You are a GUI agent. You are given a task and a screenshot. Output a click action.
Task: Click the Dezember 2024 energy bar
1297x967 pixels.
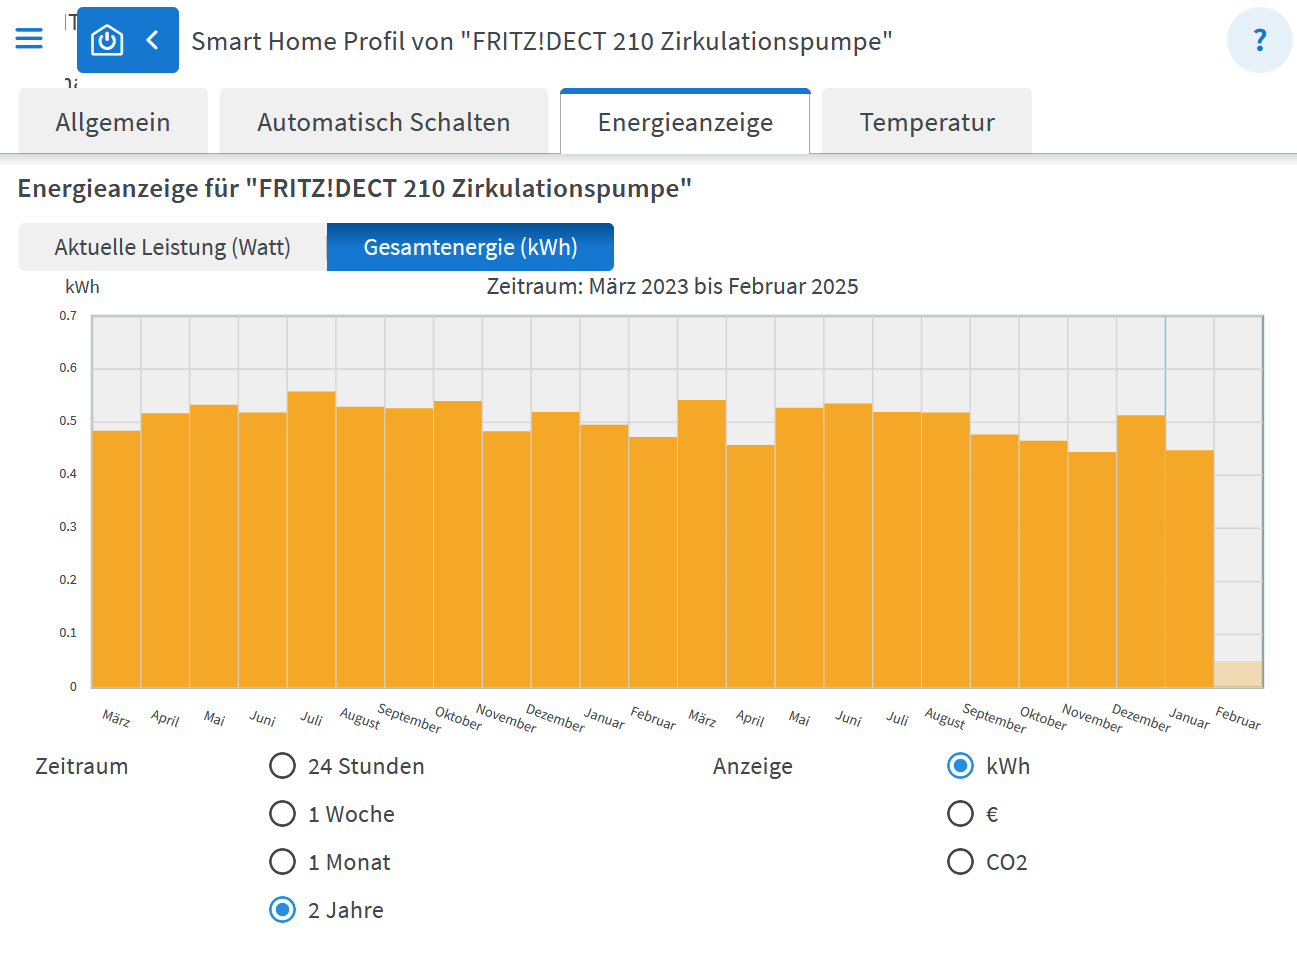1141,550
